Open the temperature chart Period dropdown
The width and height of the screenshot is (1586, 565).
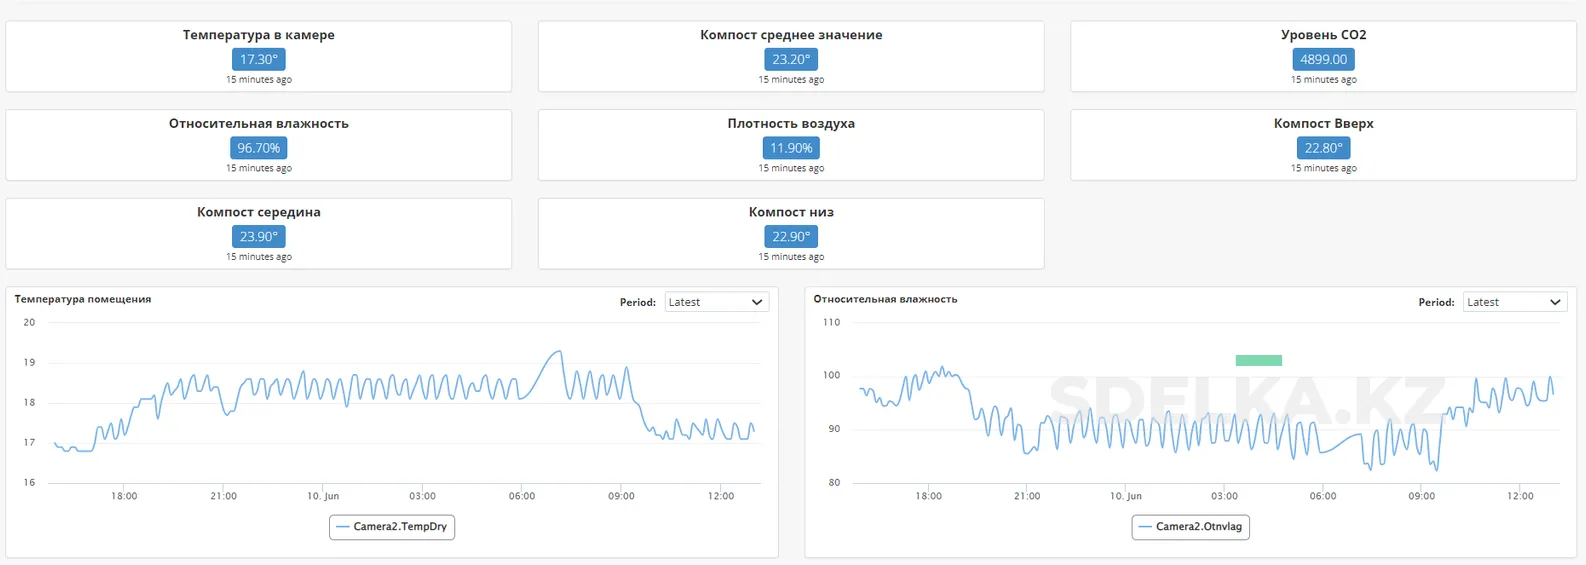coord(716,302)
